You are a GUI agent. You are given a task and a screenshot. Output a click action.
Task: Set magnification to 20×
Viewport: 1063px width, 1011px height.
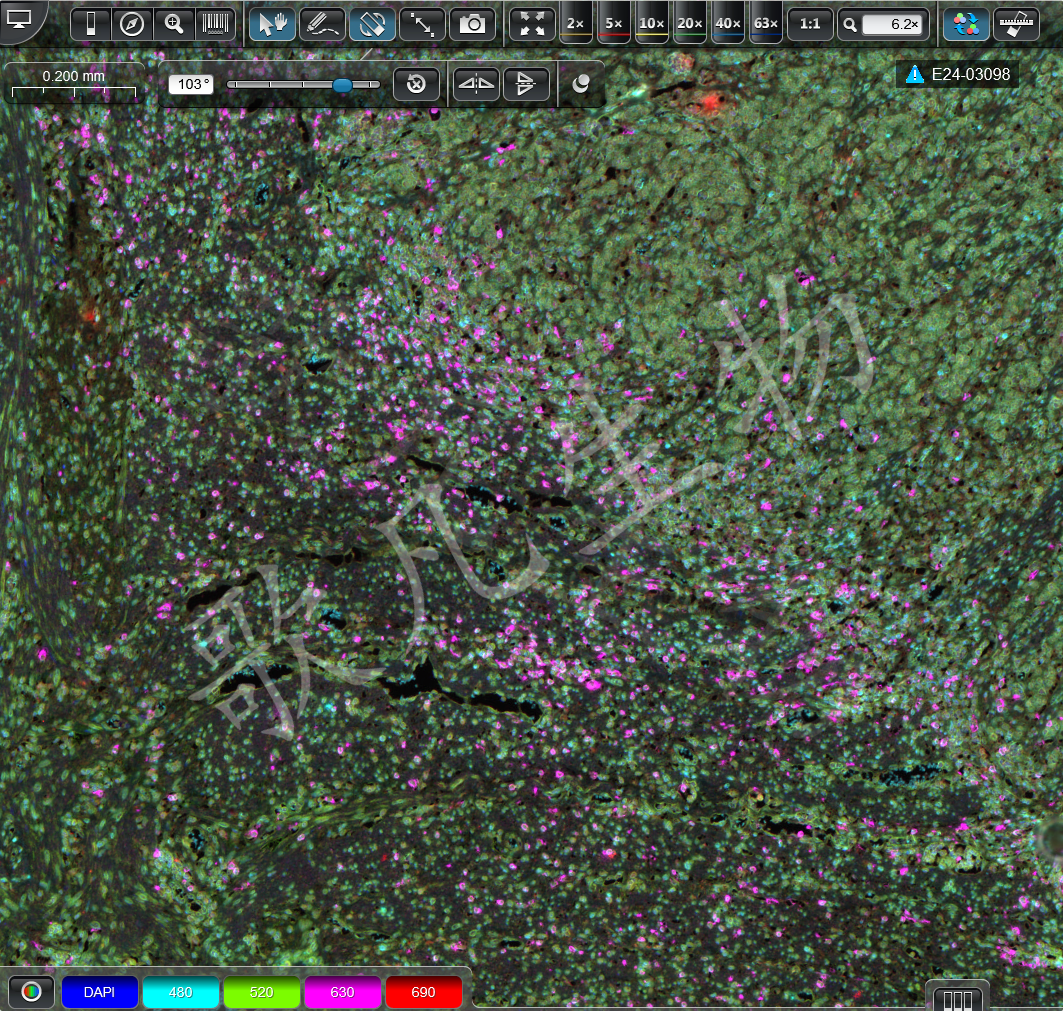coord(689,24)
